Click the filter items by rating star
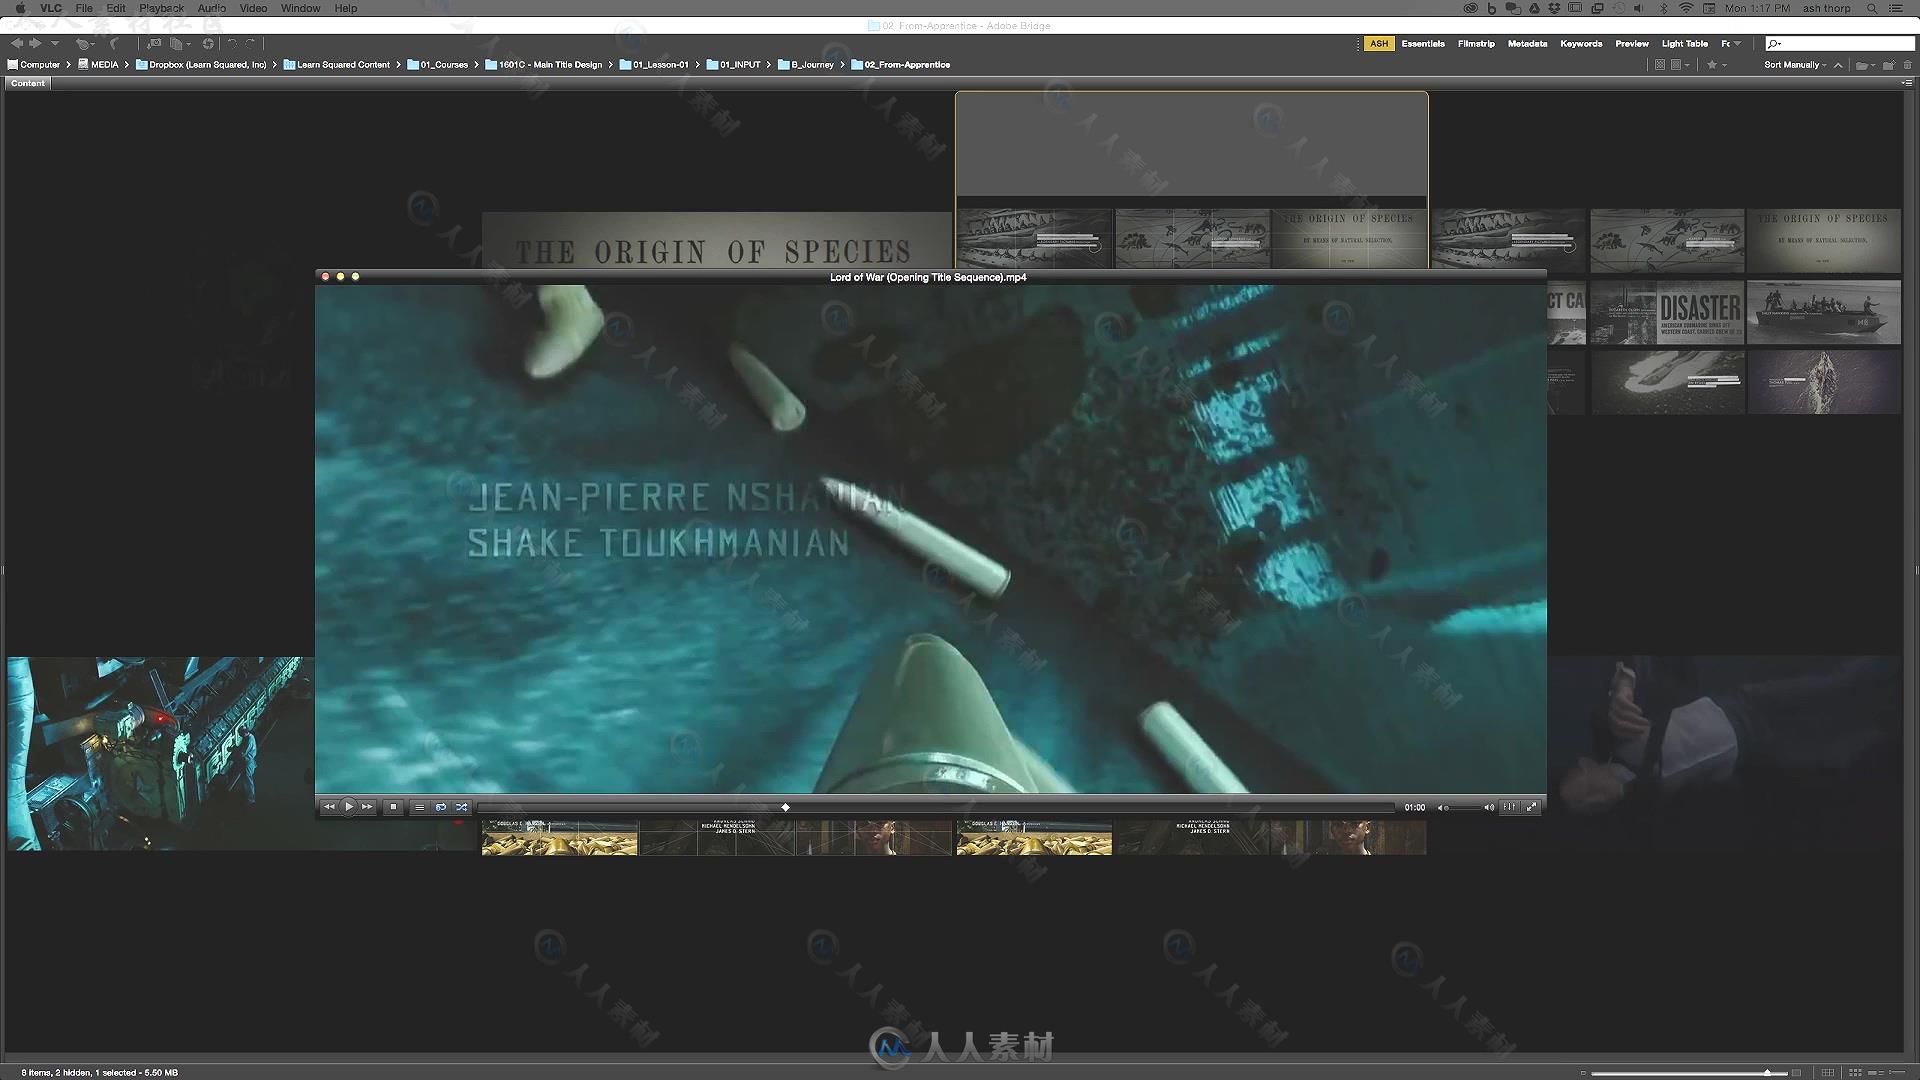The width and height of the screenshot is (1920, 1080). 1712,65
